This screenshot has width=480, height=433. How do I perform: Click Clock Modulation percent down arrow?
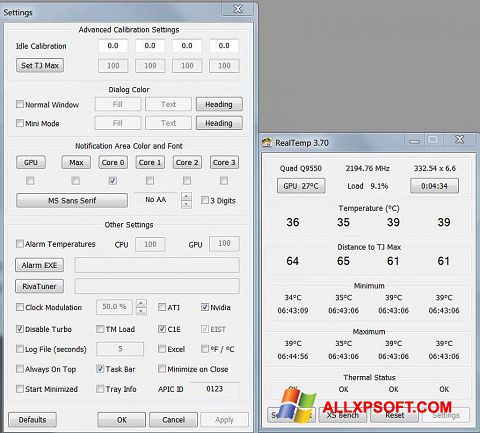141,311
